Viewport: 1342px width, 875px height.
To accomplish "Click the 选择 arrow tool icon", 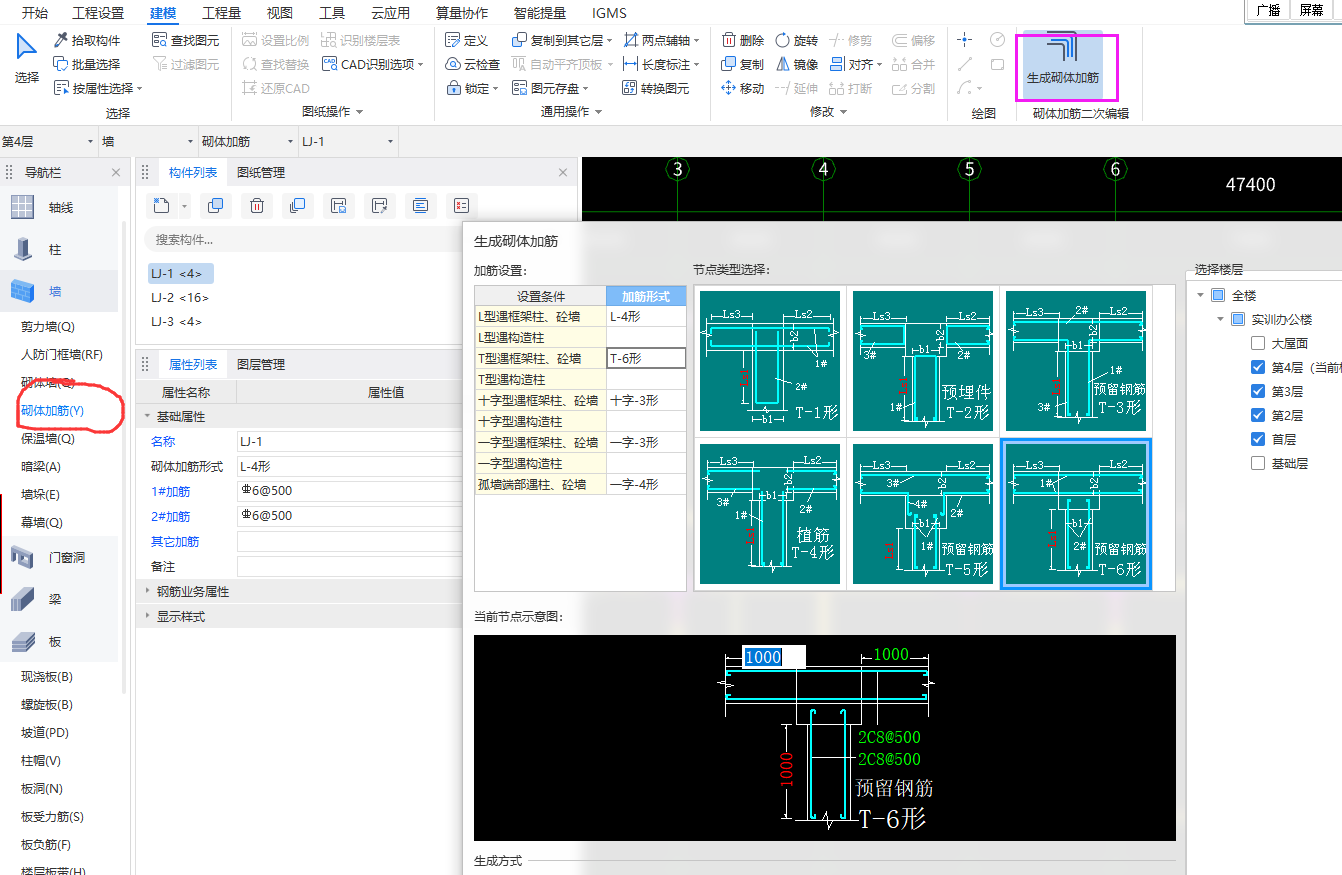I will [27, 48].
